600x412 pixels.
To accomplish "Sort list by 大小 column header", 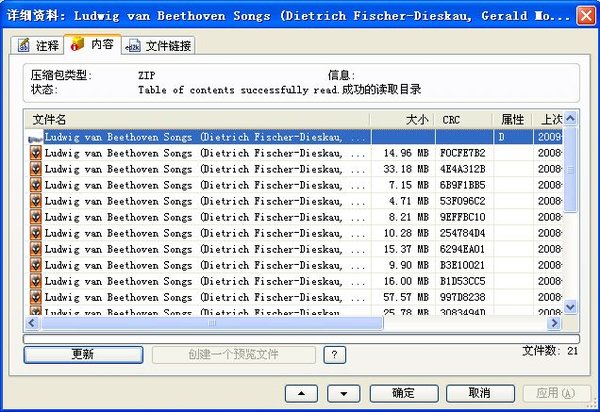I will coord(402,120).
